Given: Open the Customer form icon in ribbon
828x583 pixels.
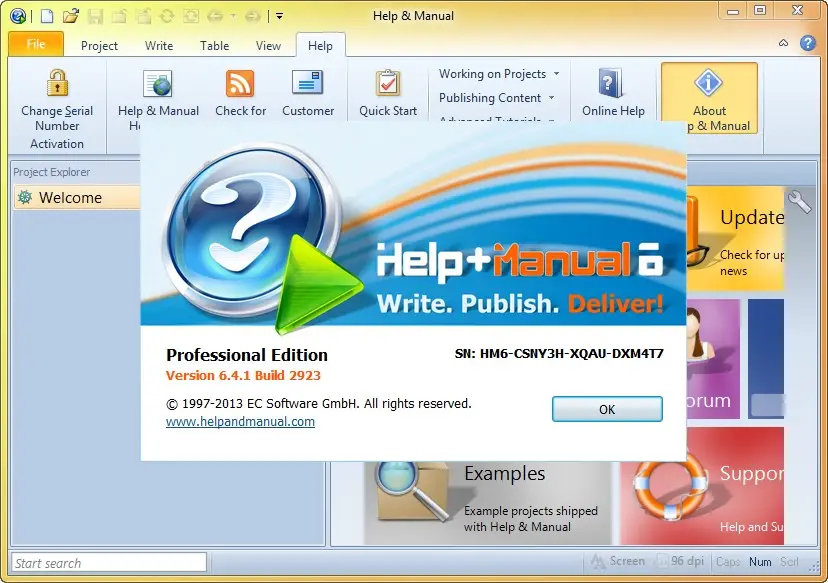Looking at the screenshot, I should (307, 83).
